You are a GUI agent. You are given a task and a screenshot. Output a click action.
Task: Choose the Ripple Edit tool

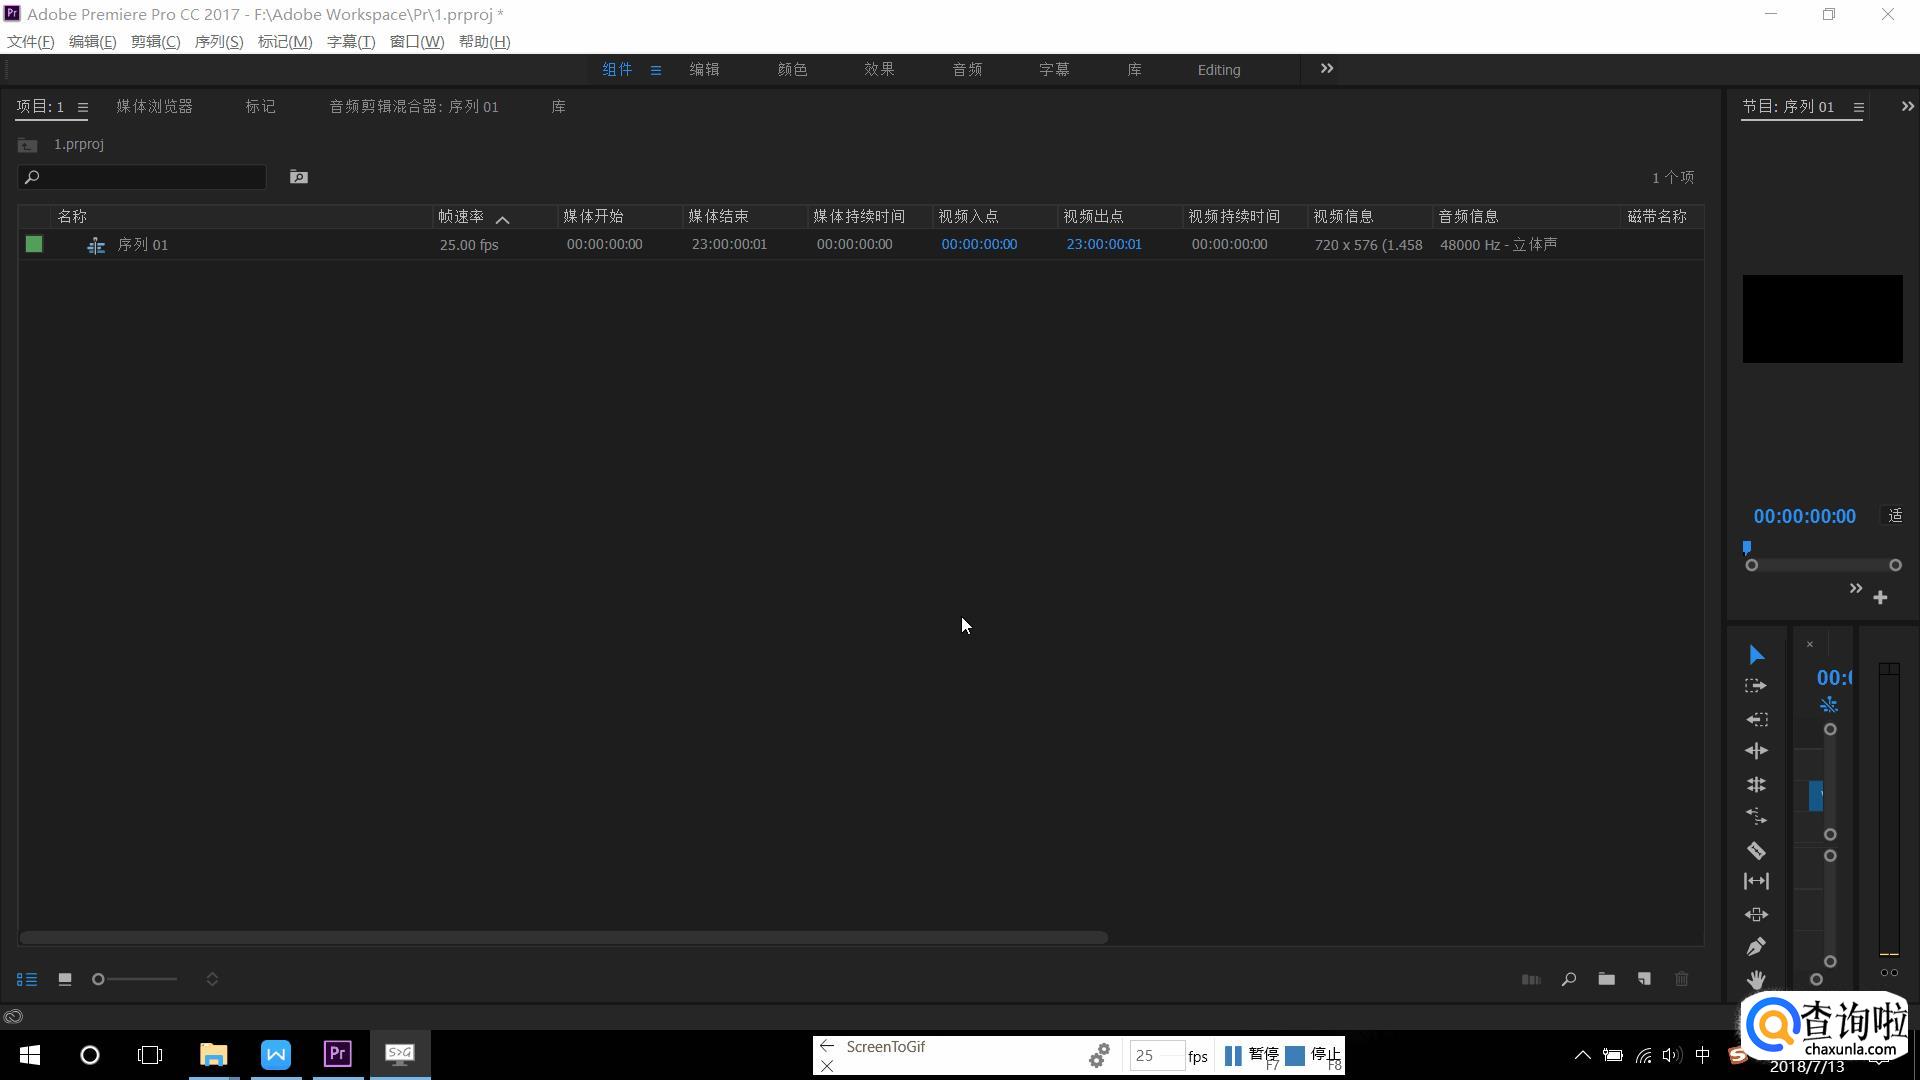[1756, 751]
